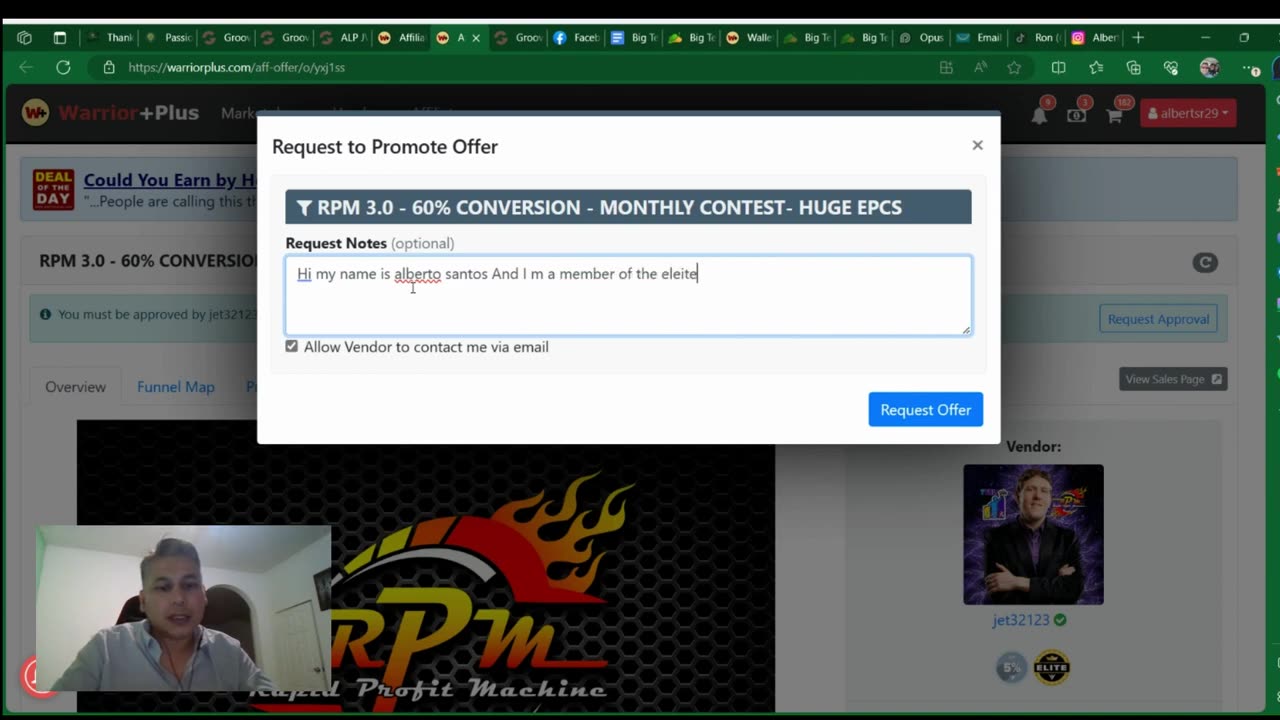Open the Could You Earn deal link
This screenshot has width=1280, height=720.
pos(170,180)
